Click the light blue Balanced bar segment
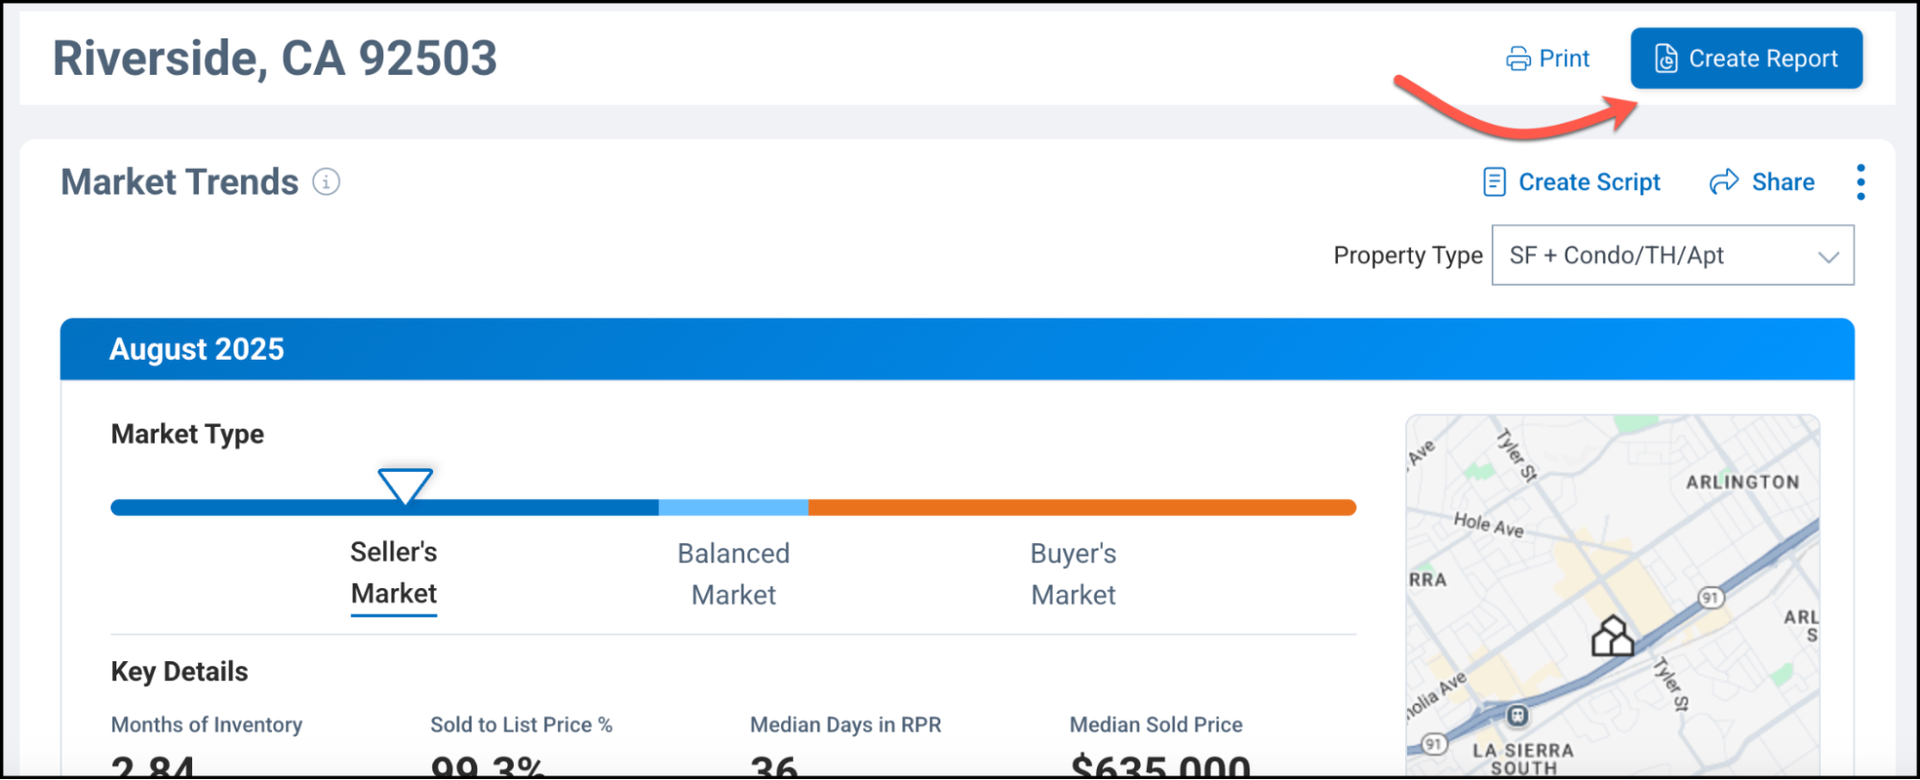The image size is (1920, 780). 733,508
